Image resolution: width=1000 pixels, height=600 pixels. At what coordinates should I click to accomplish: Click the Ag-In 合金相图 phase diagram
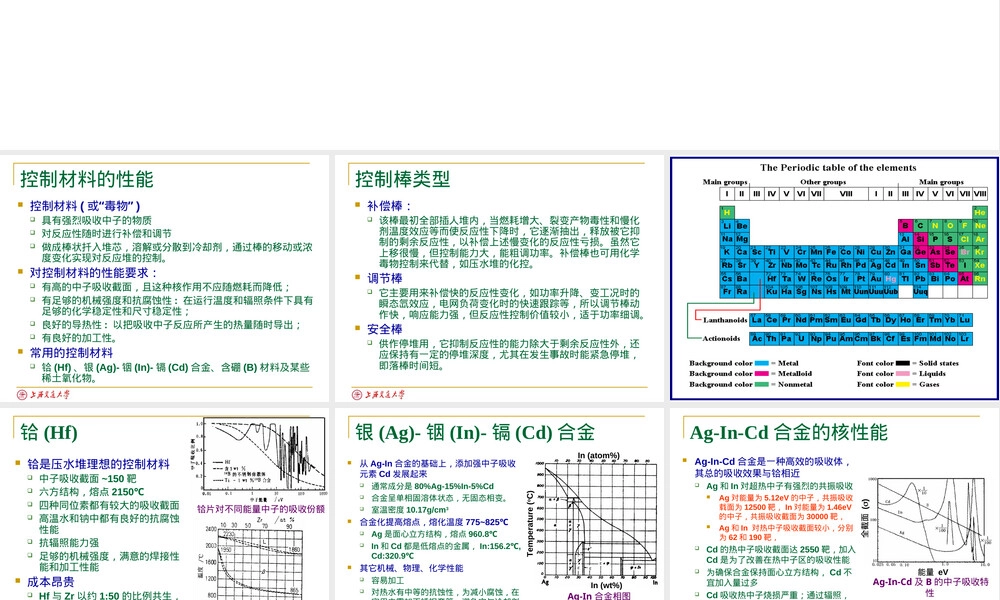coord(591,519)
